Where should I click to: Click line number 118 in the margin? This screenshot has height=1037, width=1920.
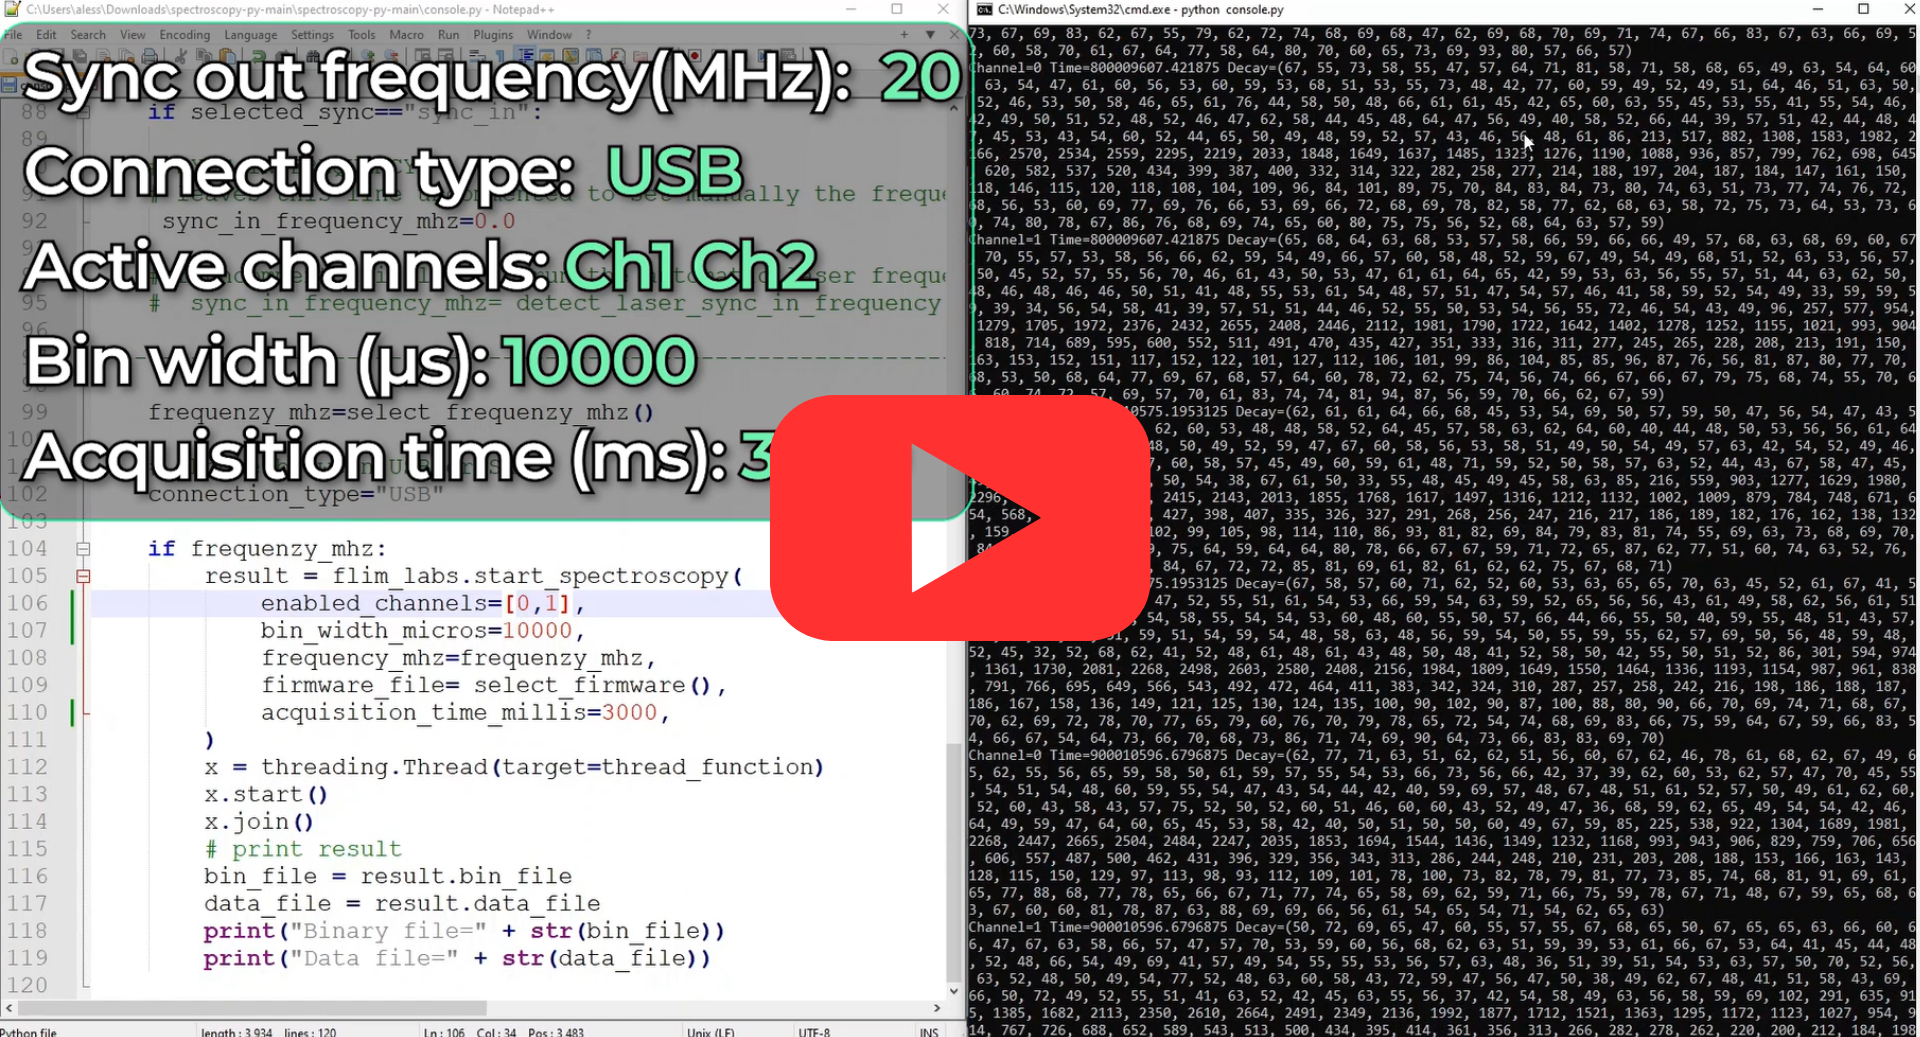(27, 931)
